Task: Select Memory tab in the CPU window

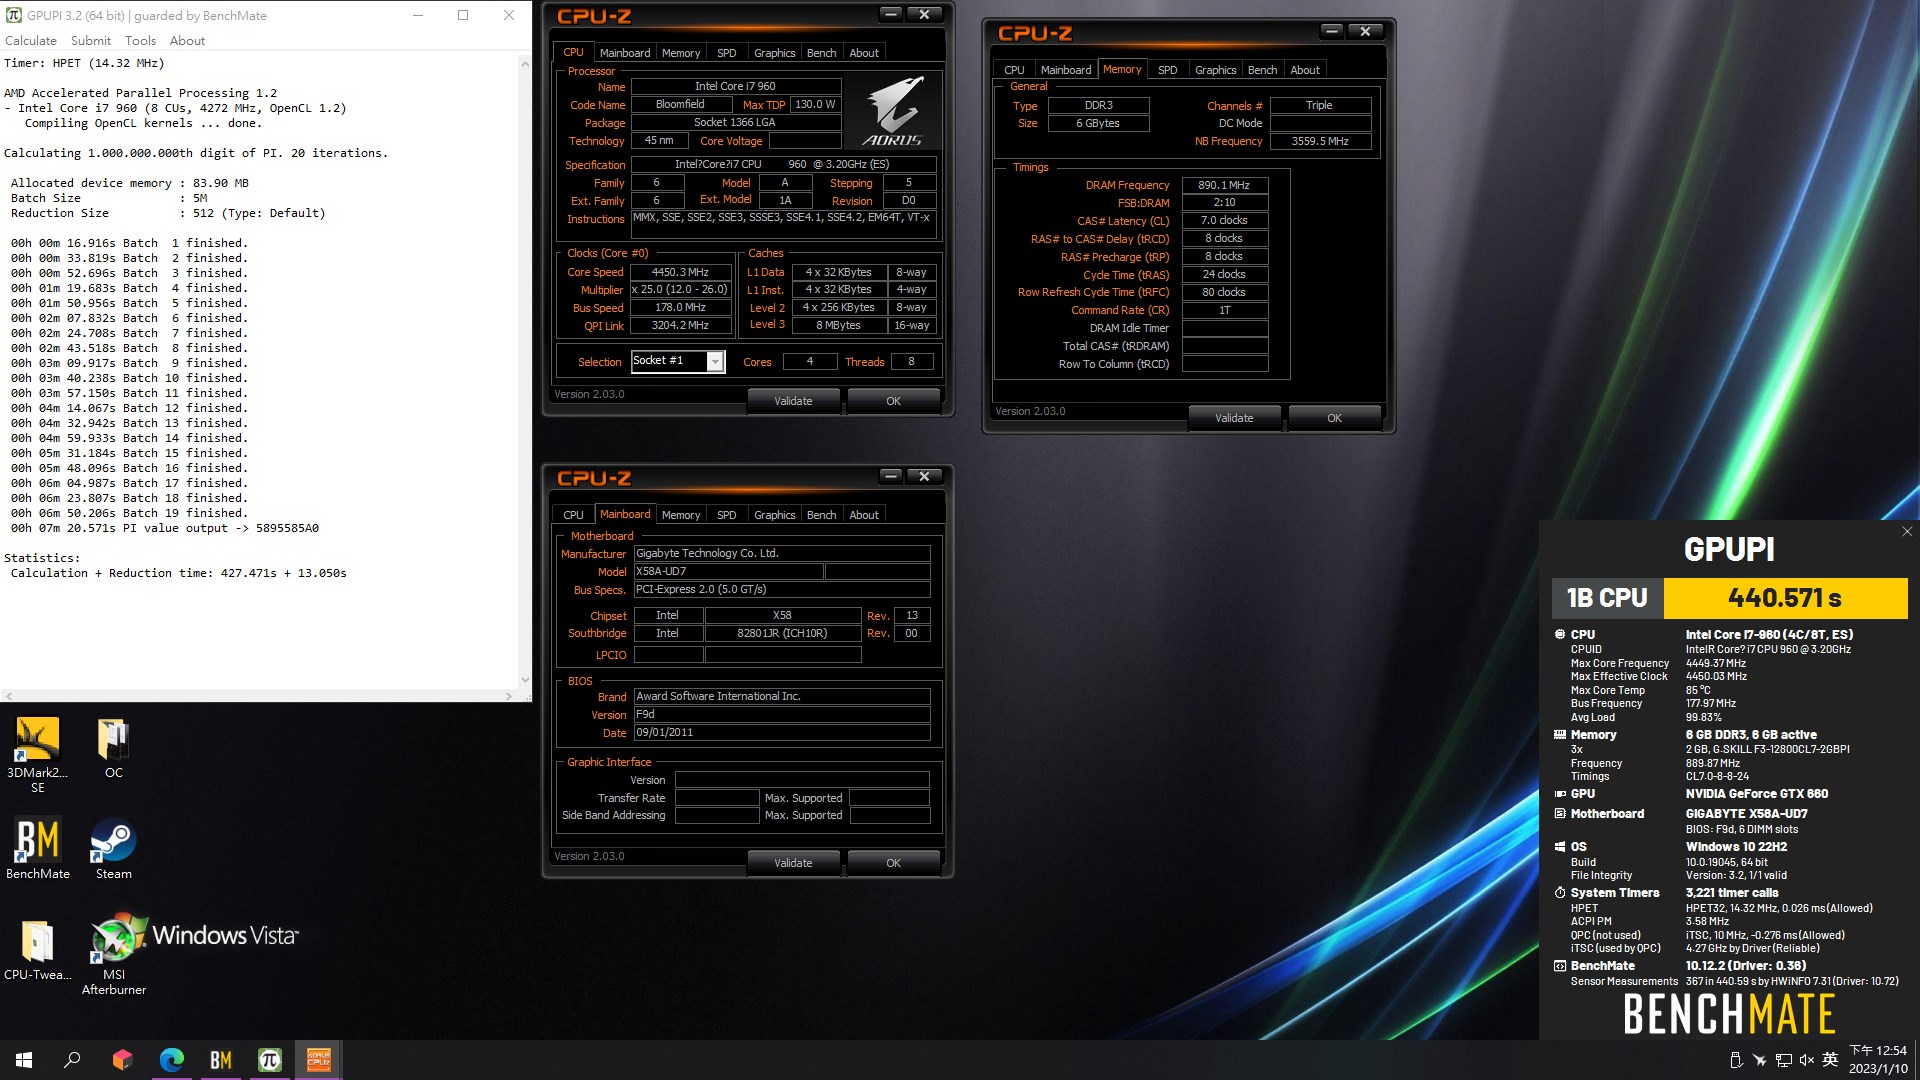Action: (x=681, y=53)
